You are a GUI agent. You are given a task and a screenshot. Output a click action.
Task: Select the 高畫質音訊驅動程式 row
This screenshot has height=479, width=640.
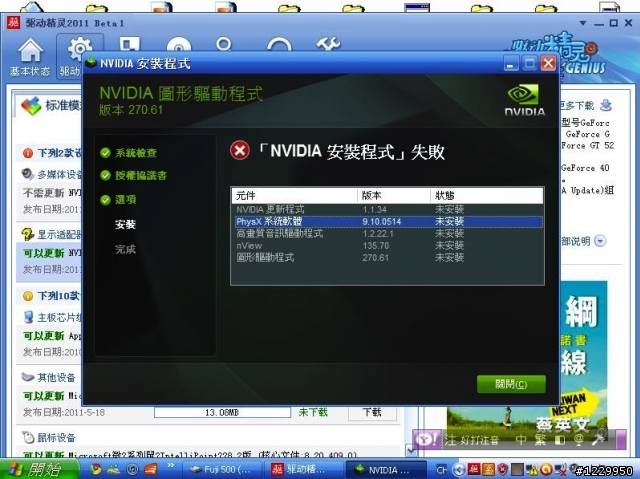coord(388,234)
